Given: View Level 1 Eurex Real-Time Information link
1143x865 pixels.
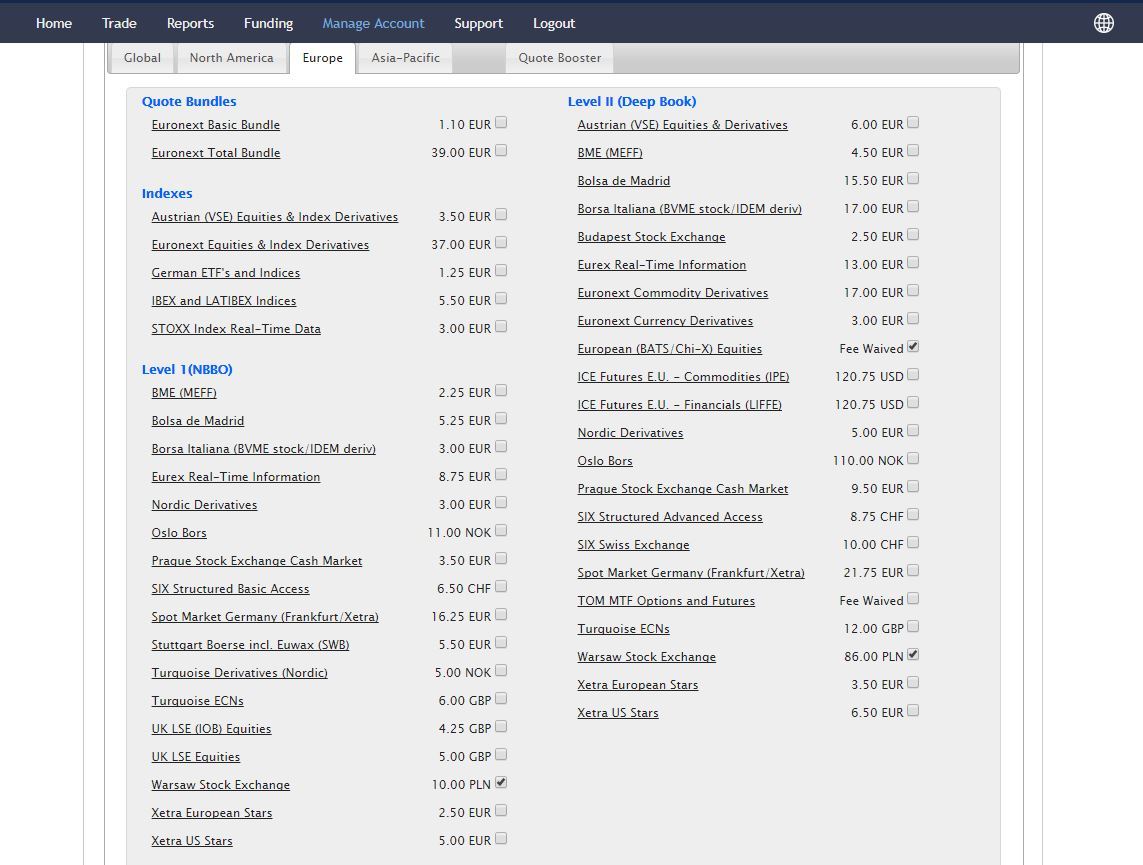Looking at the screenshot, I should [235, 477].
